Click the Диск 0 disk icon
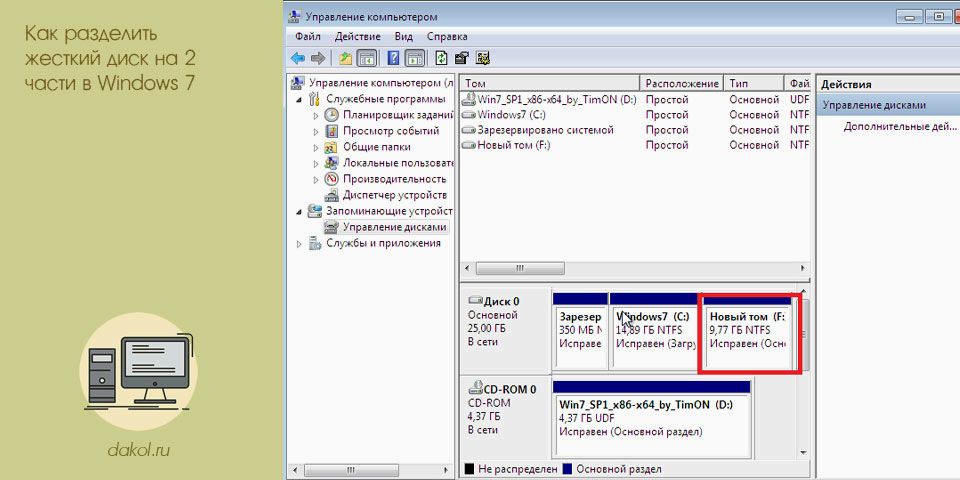Viewport: 960px width, 480px height. point(475,301)
